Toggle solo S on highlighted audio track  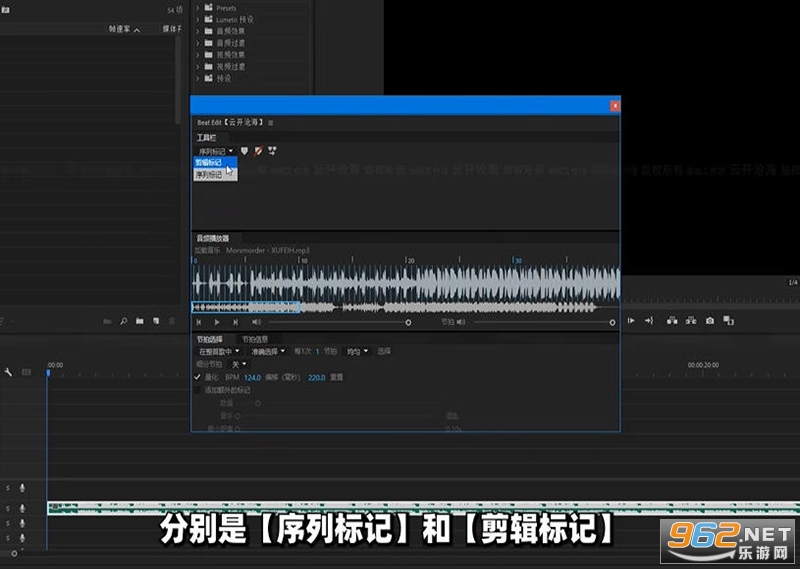point(8,508)
